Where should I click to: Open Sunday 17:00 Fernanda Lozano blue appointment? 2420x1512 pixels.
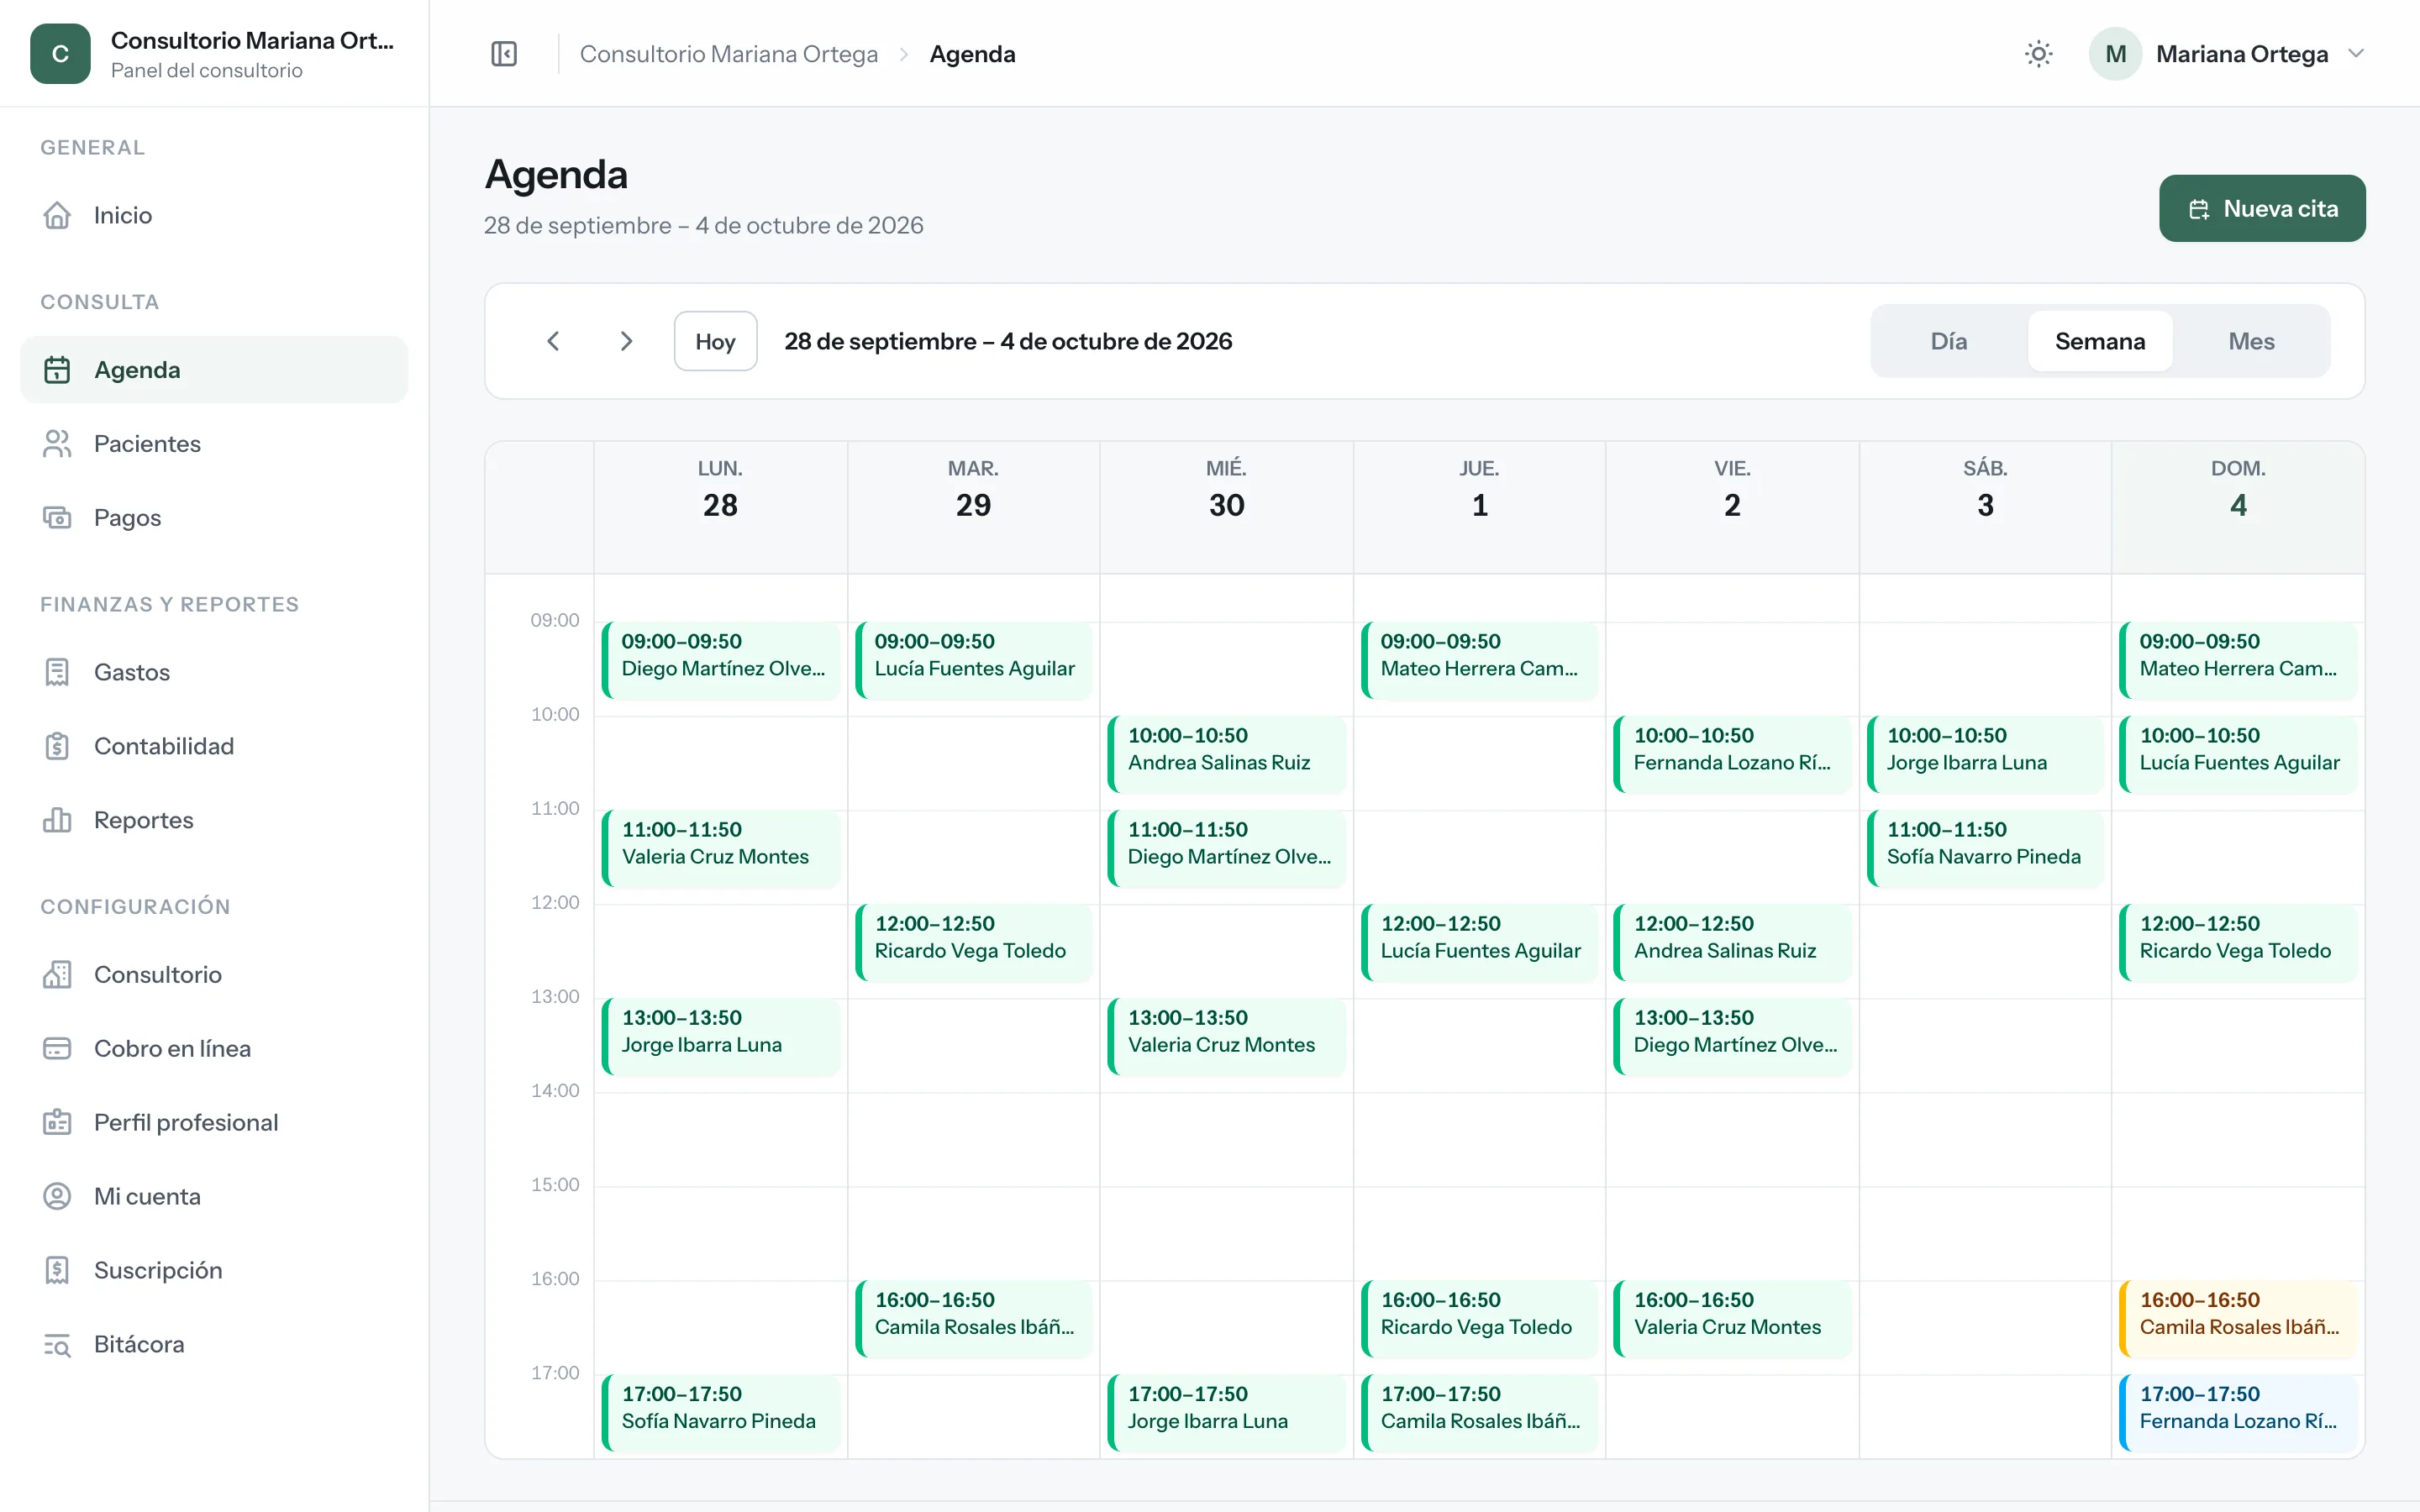[x=2238, y=1413]
